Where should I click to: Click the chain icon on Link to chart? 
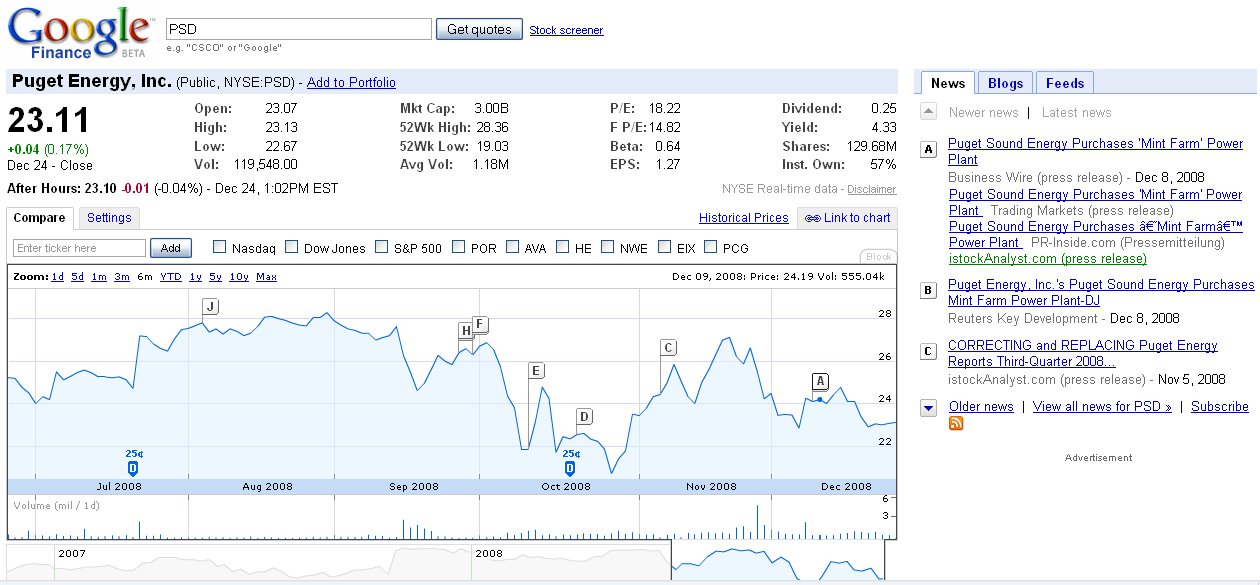812,218
